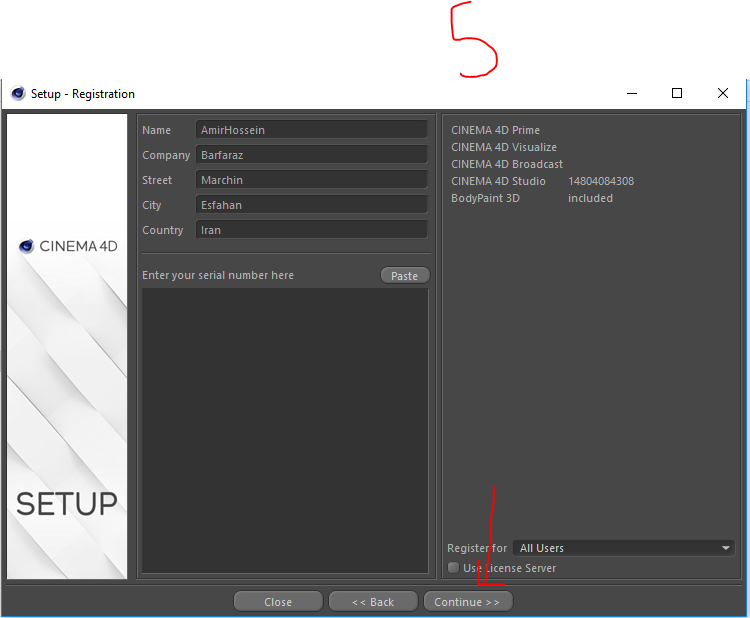The height and width of the screenshot is (618, 750).
Task: Select the Company field with Barfaraz
Action: click(311, 155)
